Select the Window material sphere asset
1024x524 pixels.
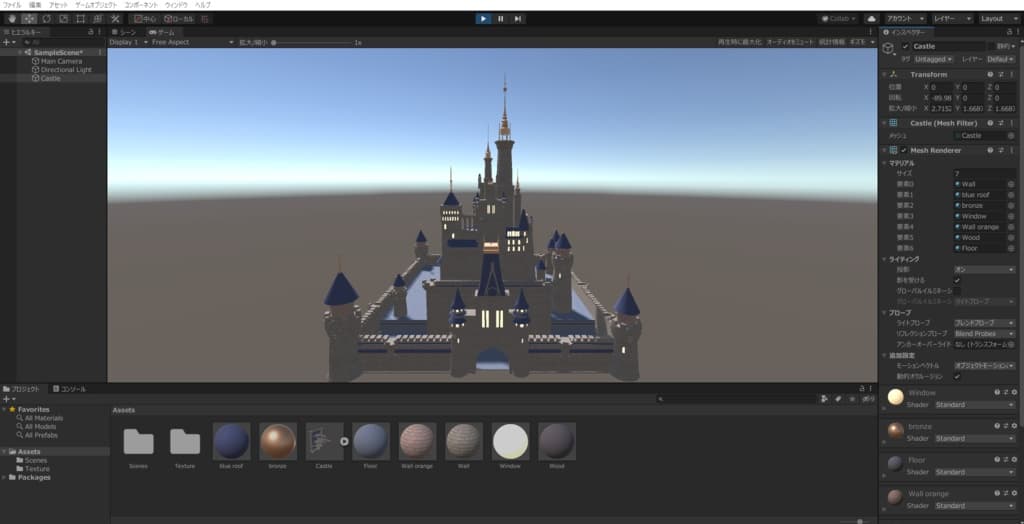(512, 441)
